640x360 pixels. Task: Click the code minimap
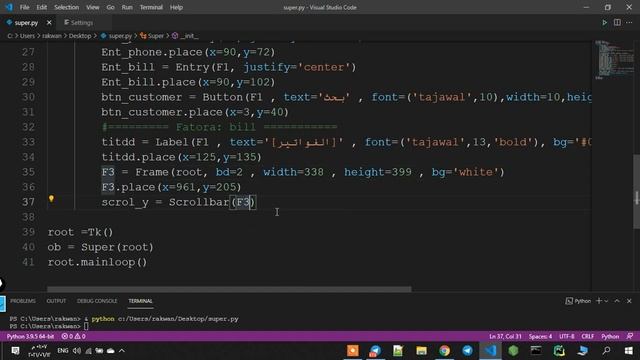point(613,59)
